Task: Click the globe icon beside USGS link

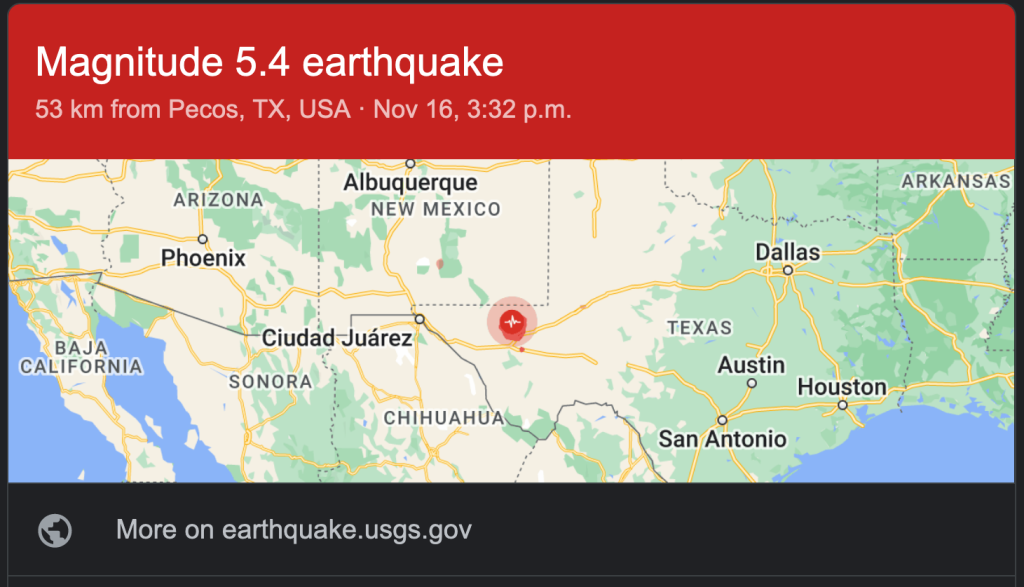Action: pos(55,530)
